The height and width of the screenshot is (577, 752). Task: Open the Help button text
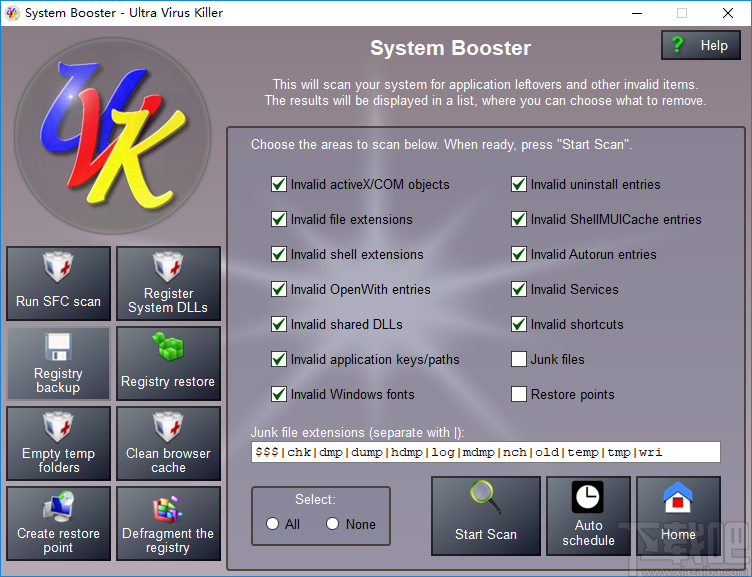click(x=714, y=46)
